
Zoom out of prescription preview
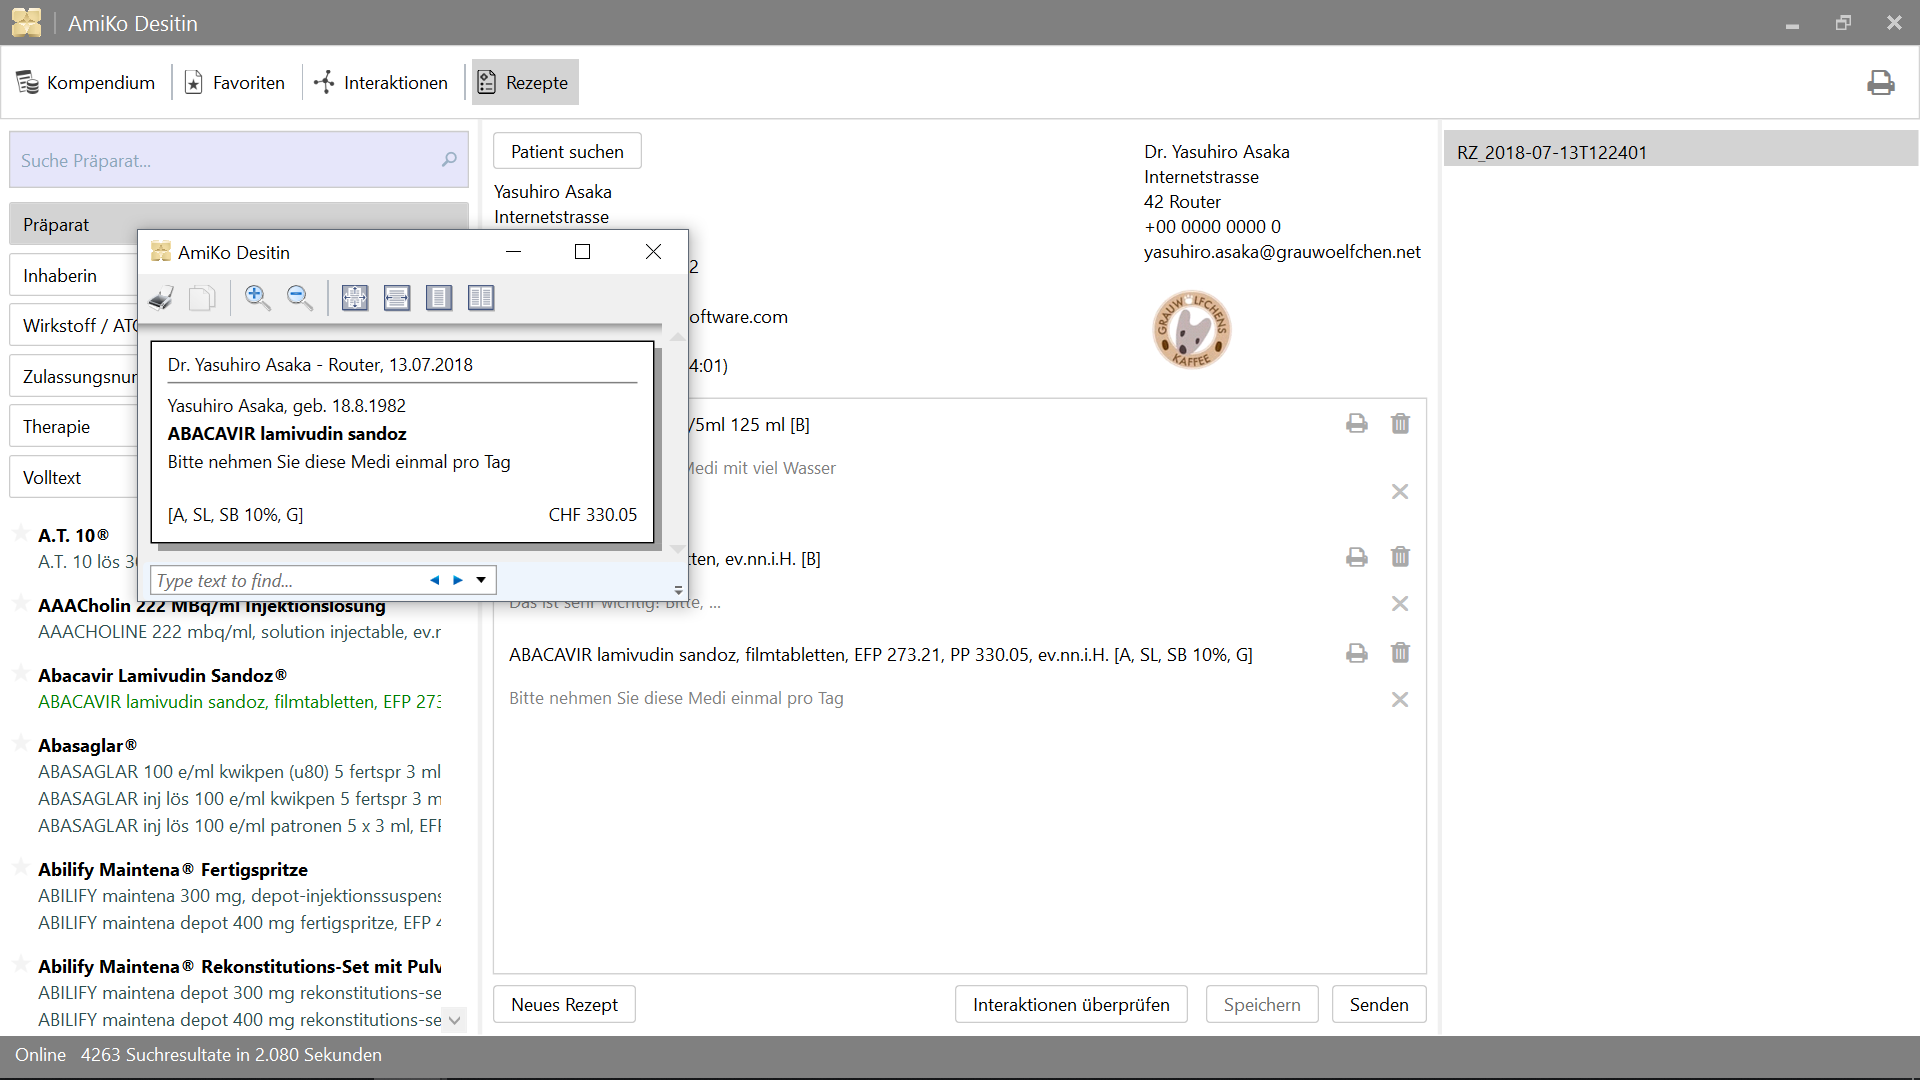[x=299, y=298]
